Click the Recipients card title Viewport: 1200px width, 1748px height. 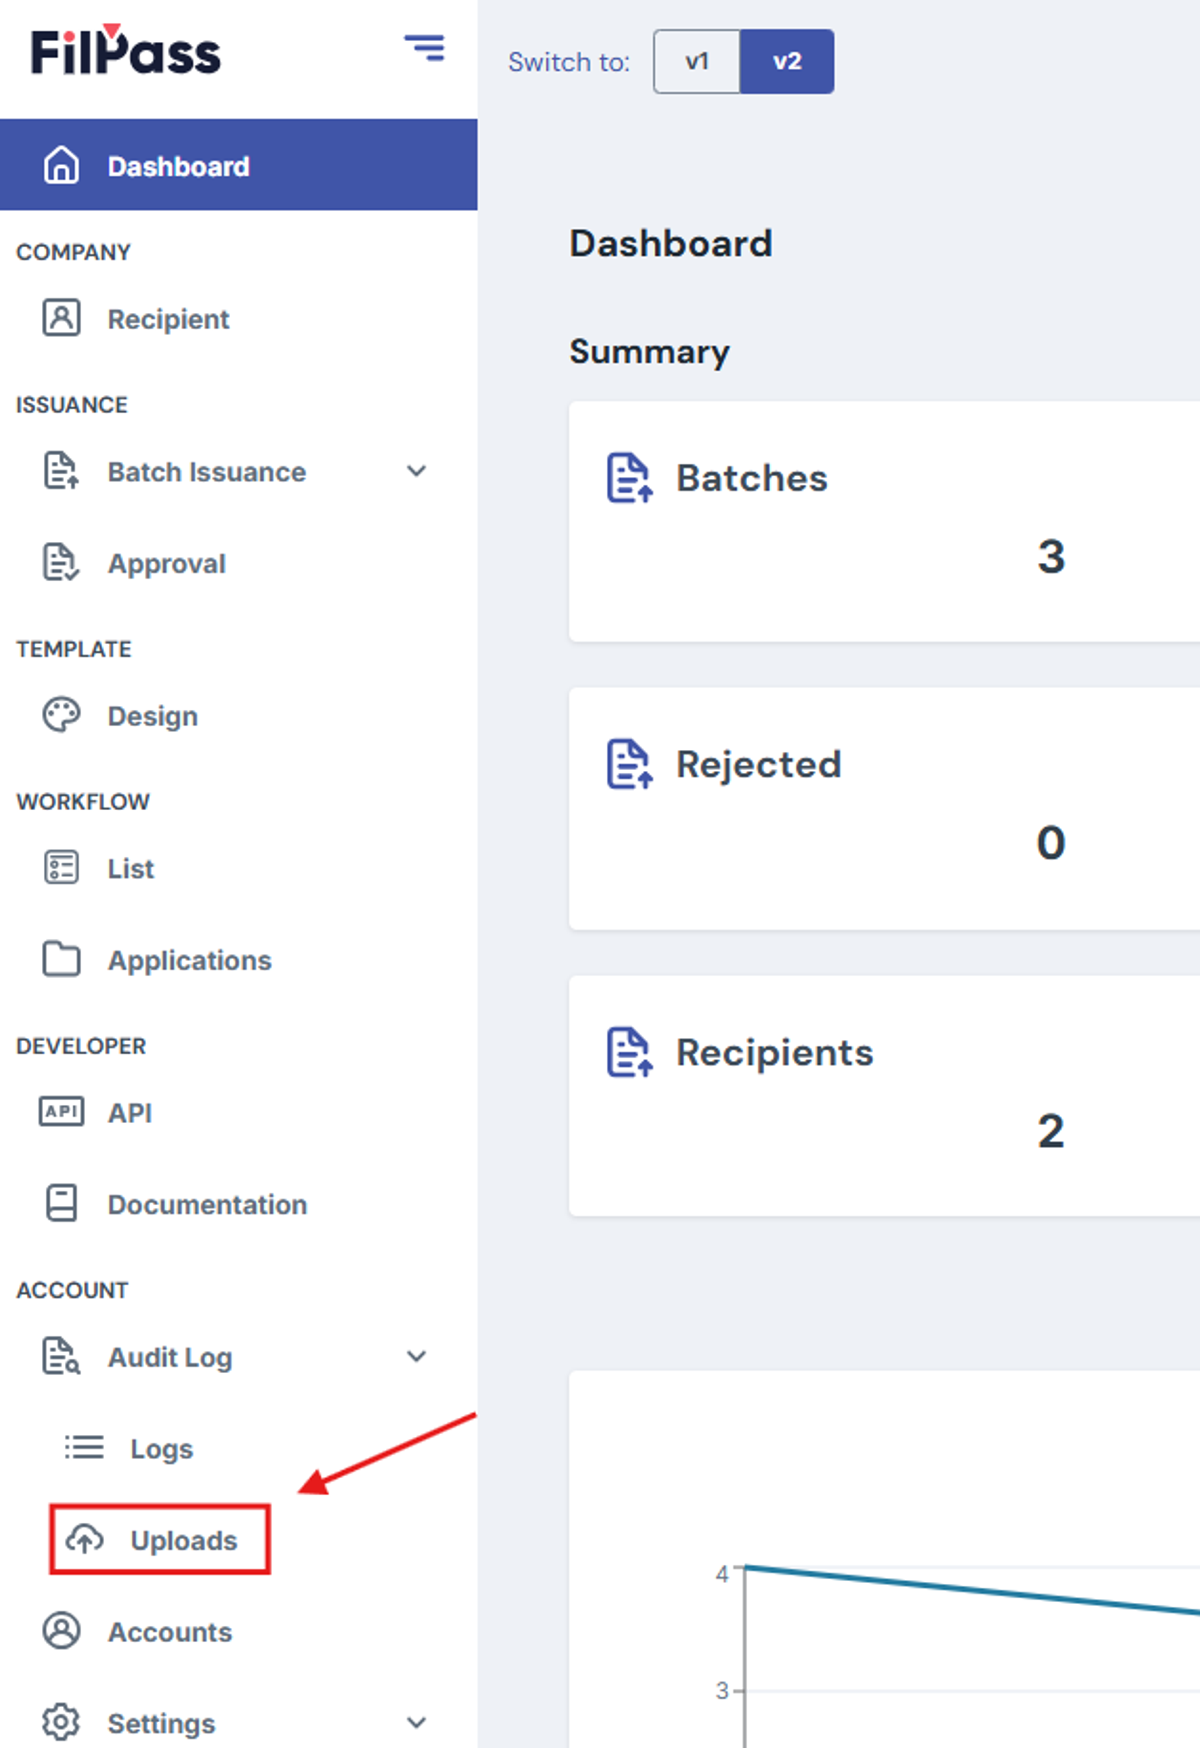tap(775, 1052)
